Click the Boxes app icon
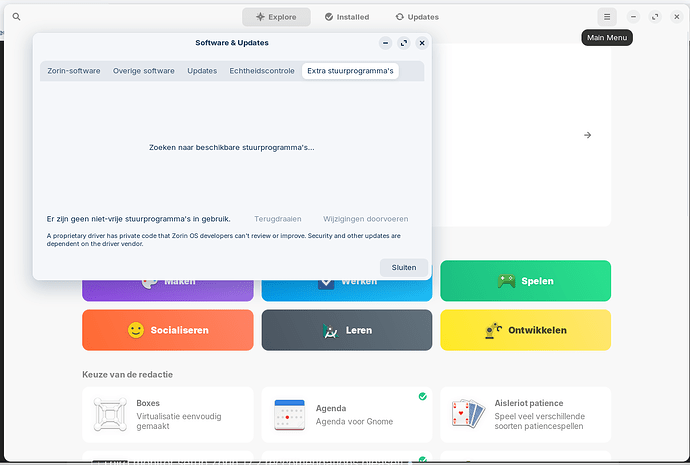 coord(110,414)
